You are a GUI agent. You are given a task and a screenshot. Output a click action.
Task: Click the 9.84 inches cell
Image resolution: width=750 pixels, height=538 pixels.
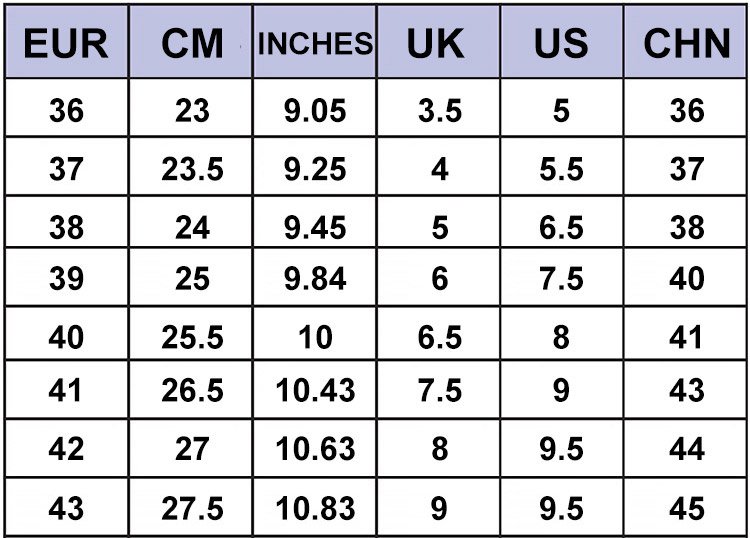point(315,278)
